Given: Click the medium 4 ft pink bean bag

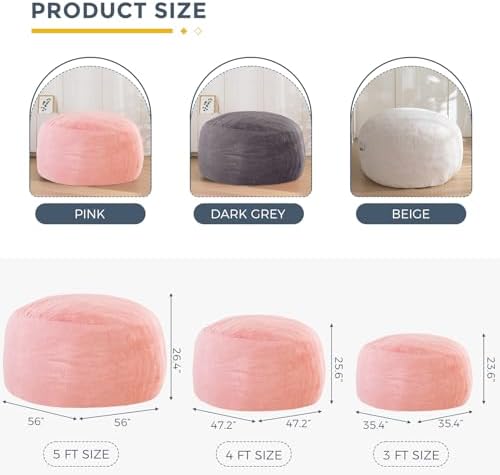Looking at the screenshot, I should (x=259, y=362).
